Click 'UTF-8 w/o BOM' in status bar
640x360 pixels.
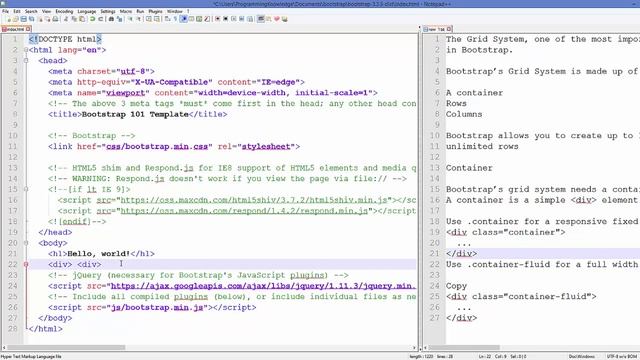click(622, 357)
